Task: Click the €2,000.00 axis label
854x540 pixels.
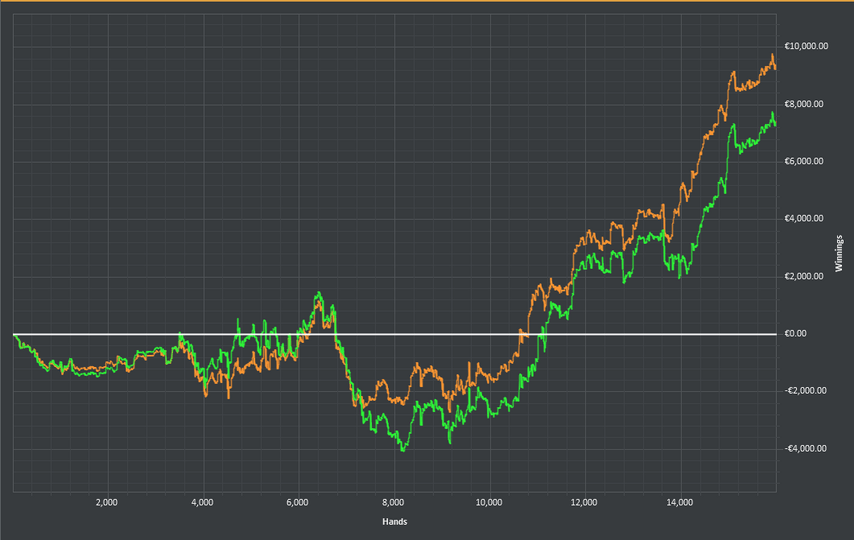Action: coord(803,276)
